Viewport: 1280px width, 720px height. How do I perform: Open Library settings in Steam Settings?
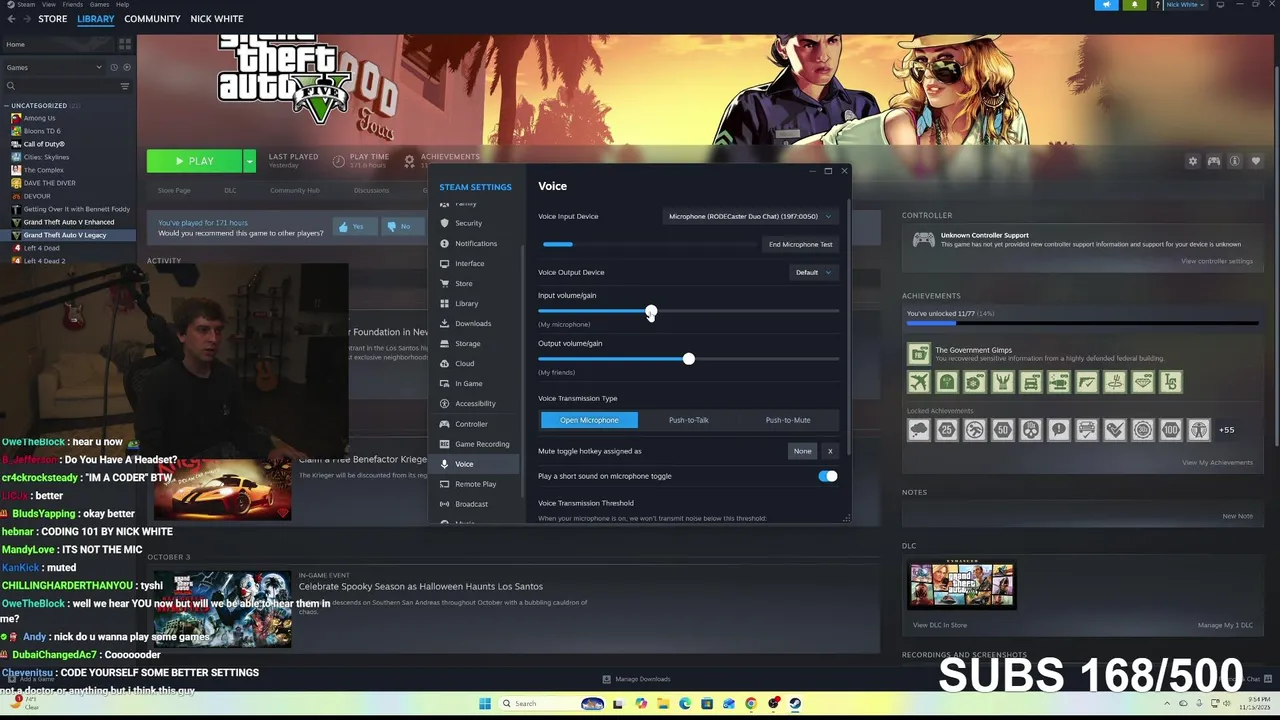coord(466,303)
